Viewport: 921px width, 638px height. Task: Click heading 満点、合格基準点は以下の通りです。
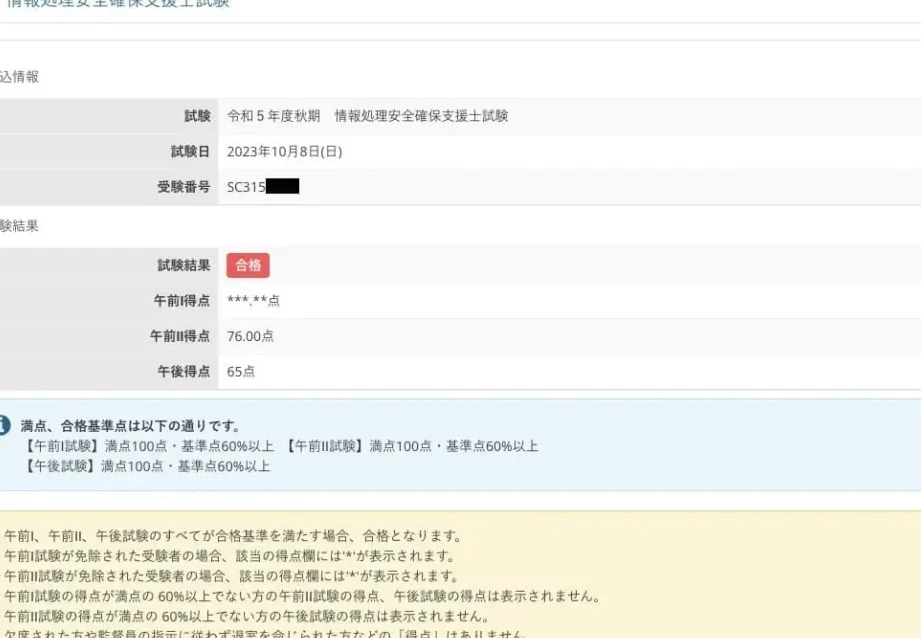130,426
